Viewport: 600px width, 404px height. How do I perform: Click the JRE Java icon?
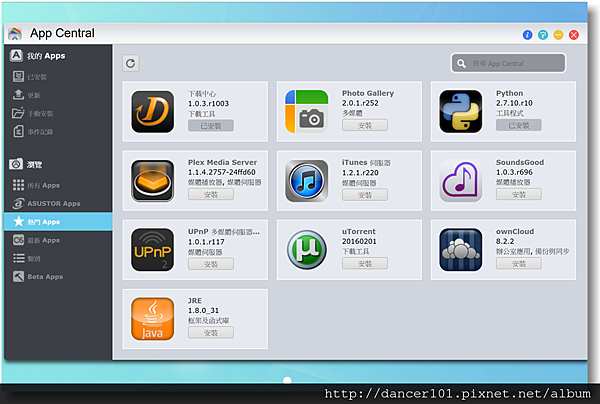(152, 319)
